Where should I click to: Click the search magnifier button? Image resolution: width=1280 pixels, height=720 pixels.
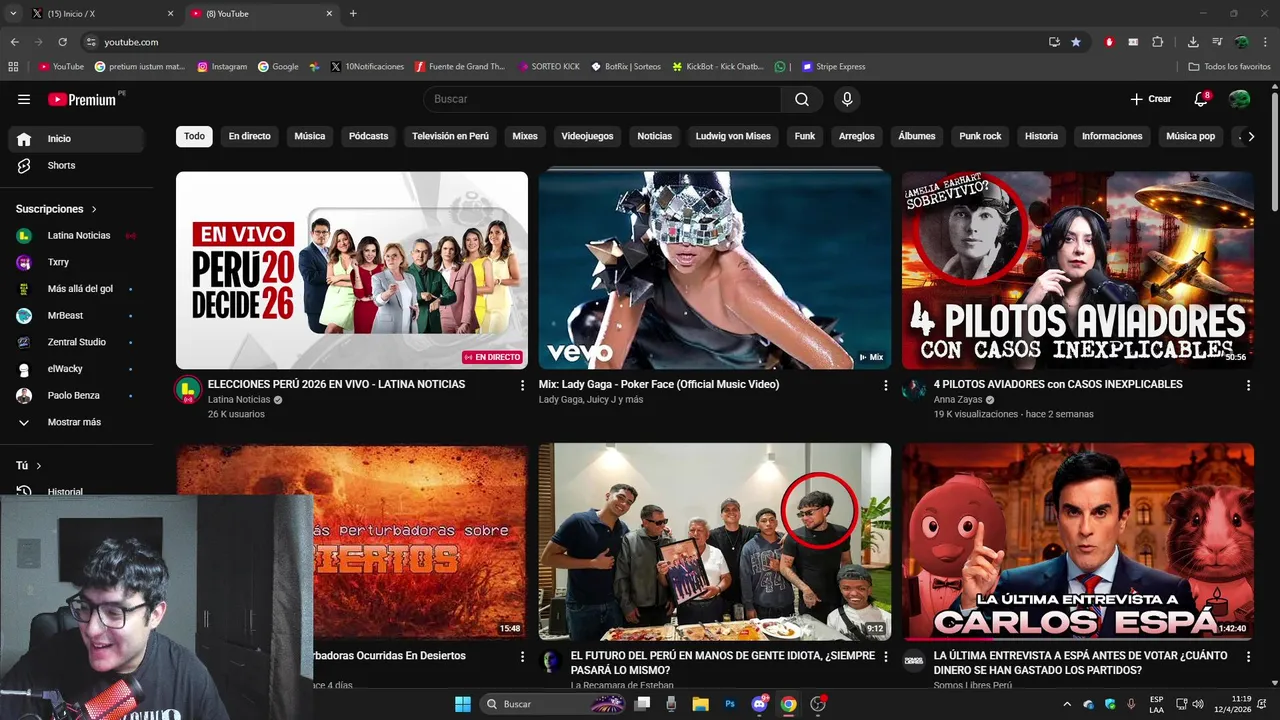802,99
